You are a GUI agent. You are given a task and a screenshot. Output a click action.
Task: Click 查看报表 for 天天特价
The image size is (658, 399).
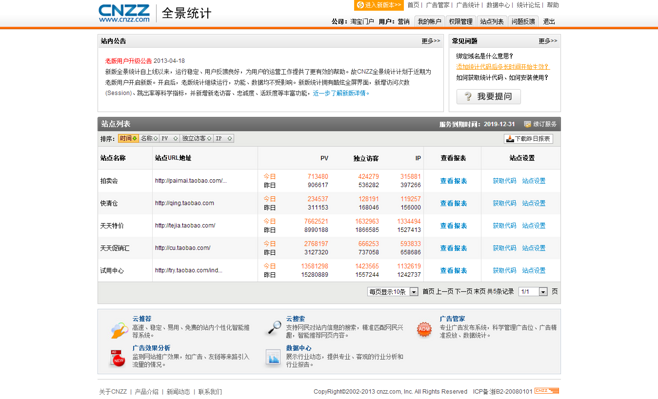point(453,226)
